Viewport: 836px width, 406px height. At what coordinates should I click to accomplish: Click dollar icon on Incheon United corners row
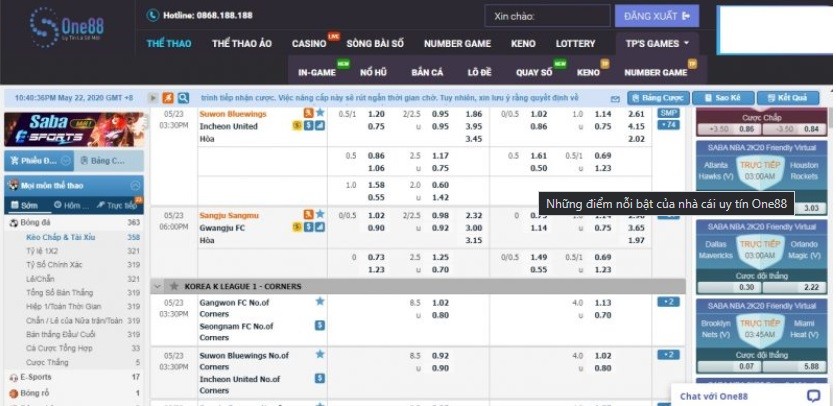[x=319, y=378]
